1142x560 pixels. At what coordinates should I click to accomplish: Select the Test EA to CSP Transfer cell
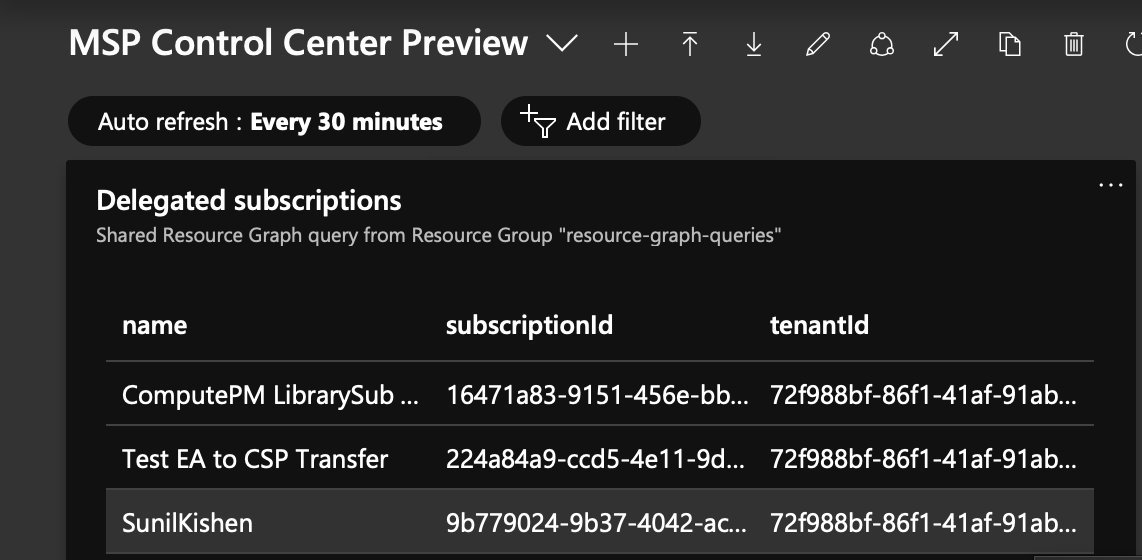point(255,459)
